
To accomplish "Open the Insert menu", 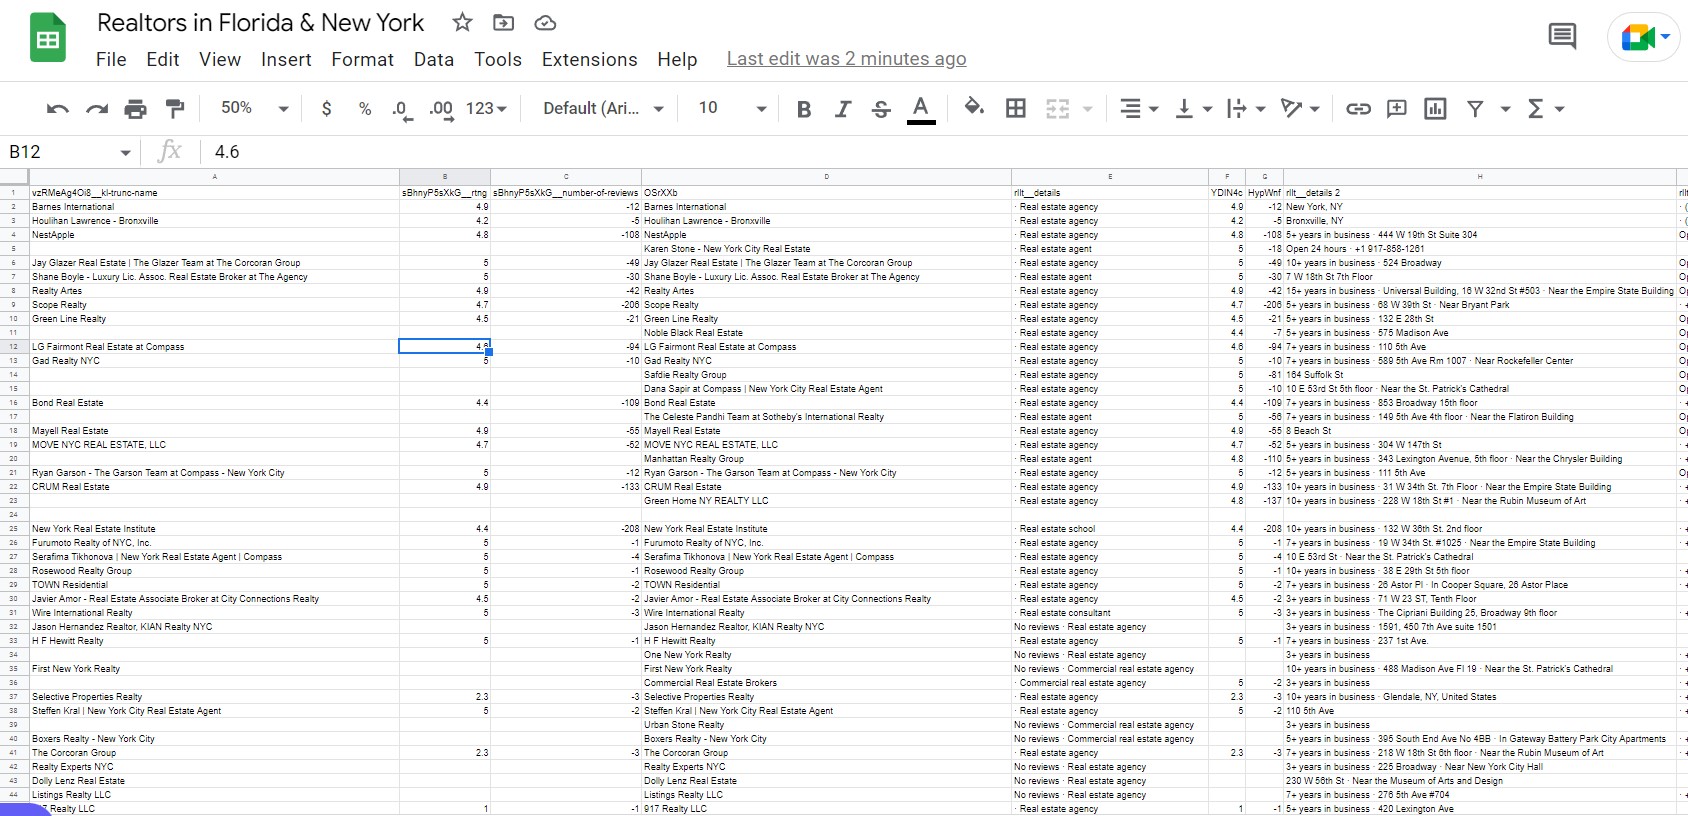I will click(286, 59).
